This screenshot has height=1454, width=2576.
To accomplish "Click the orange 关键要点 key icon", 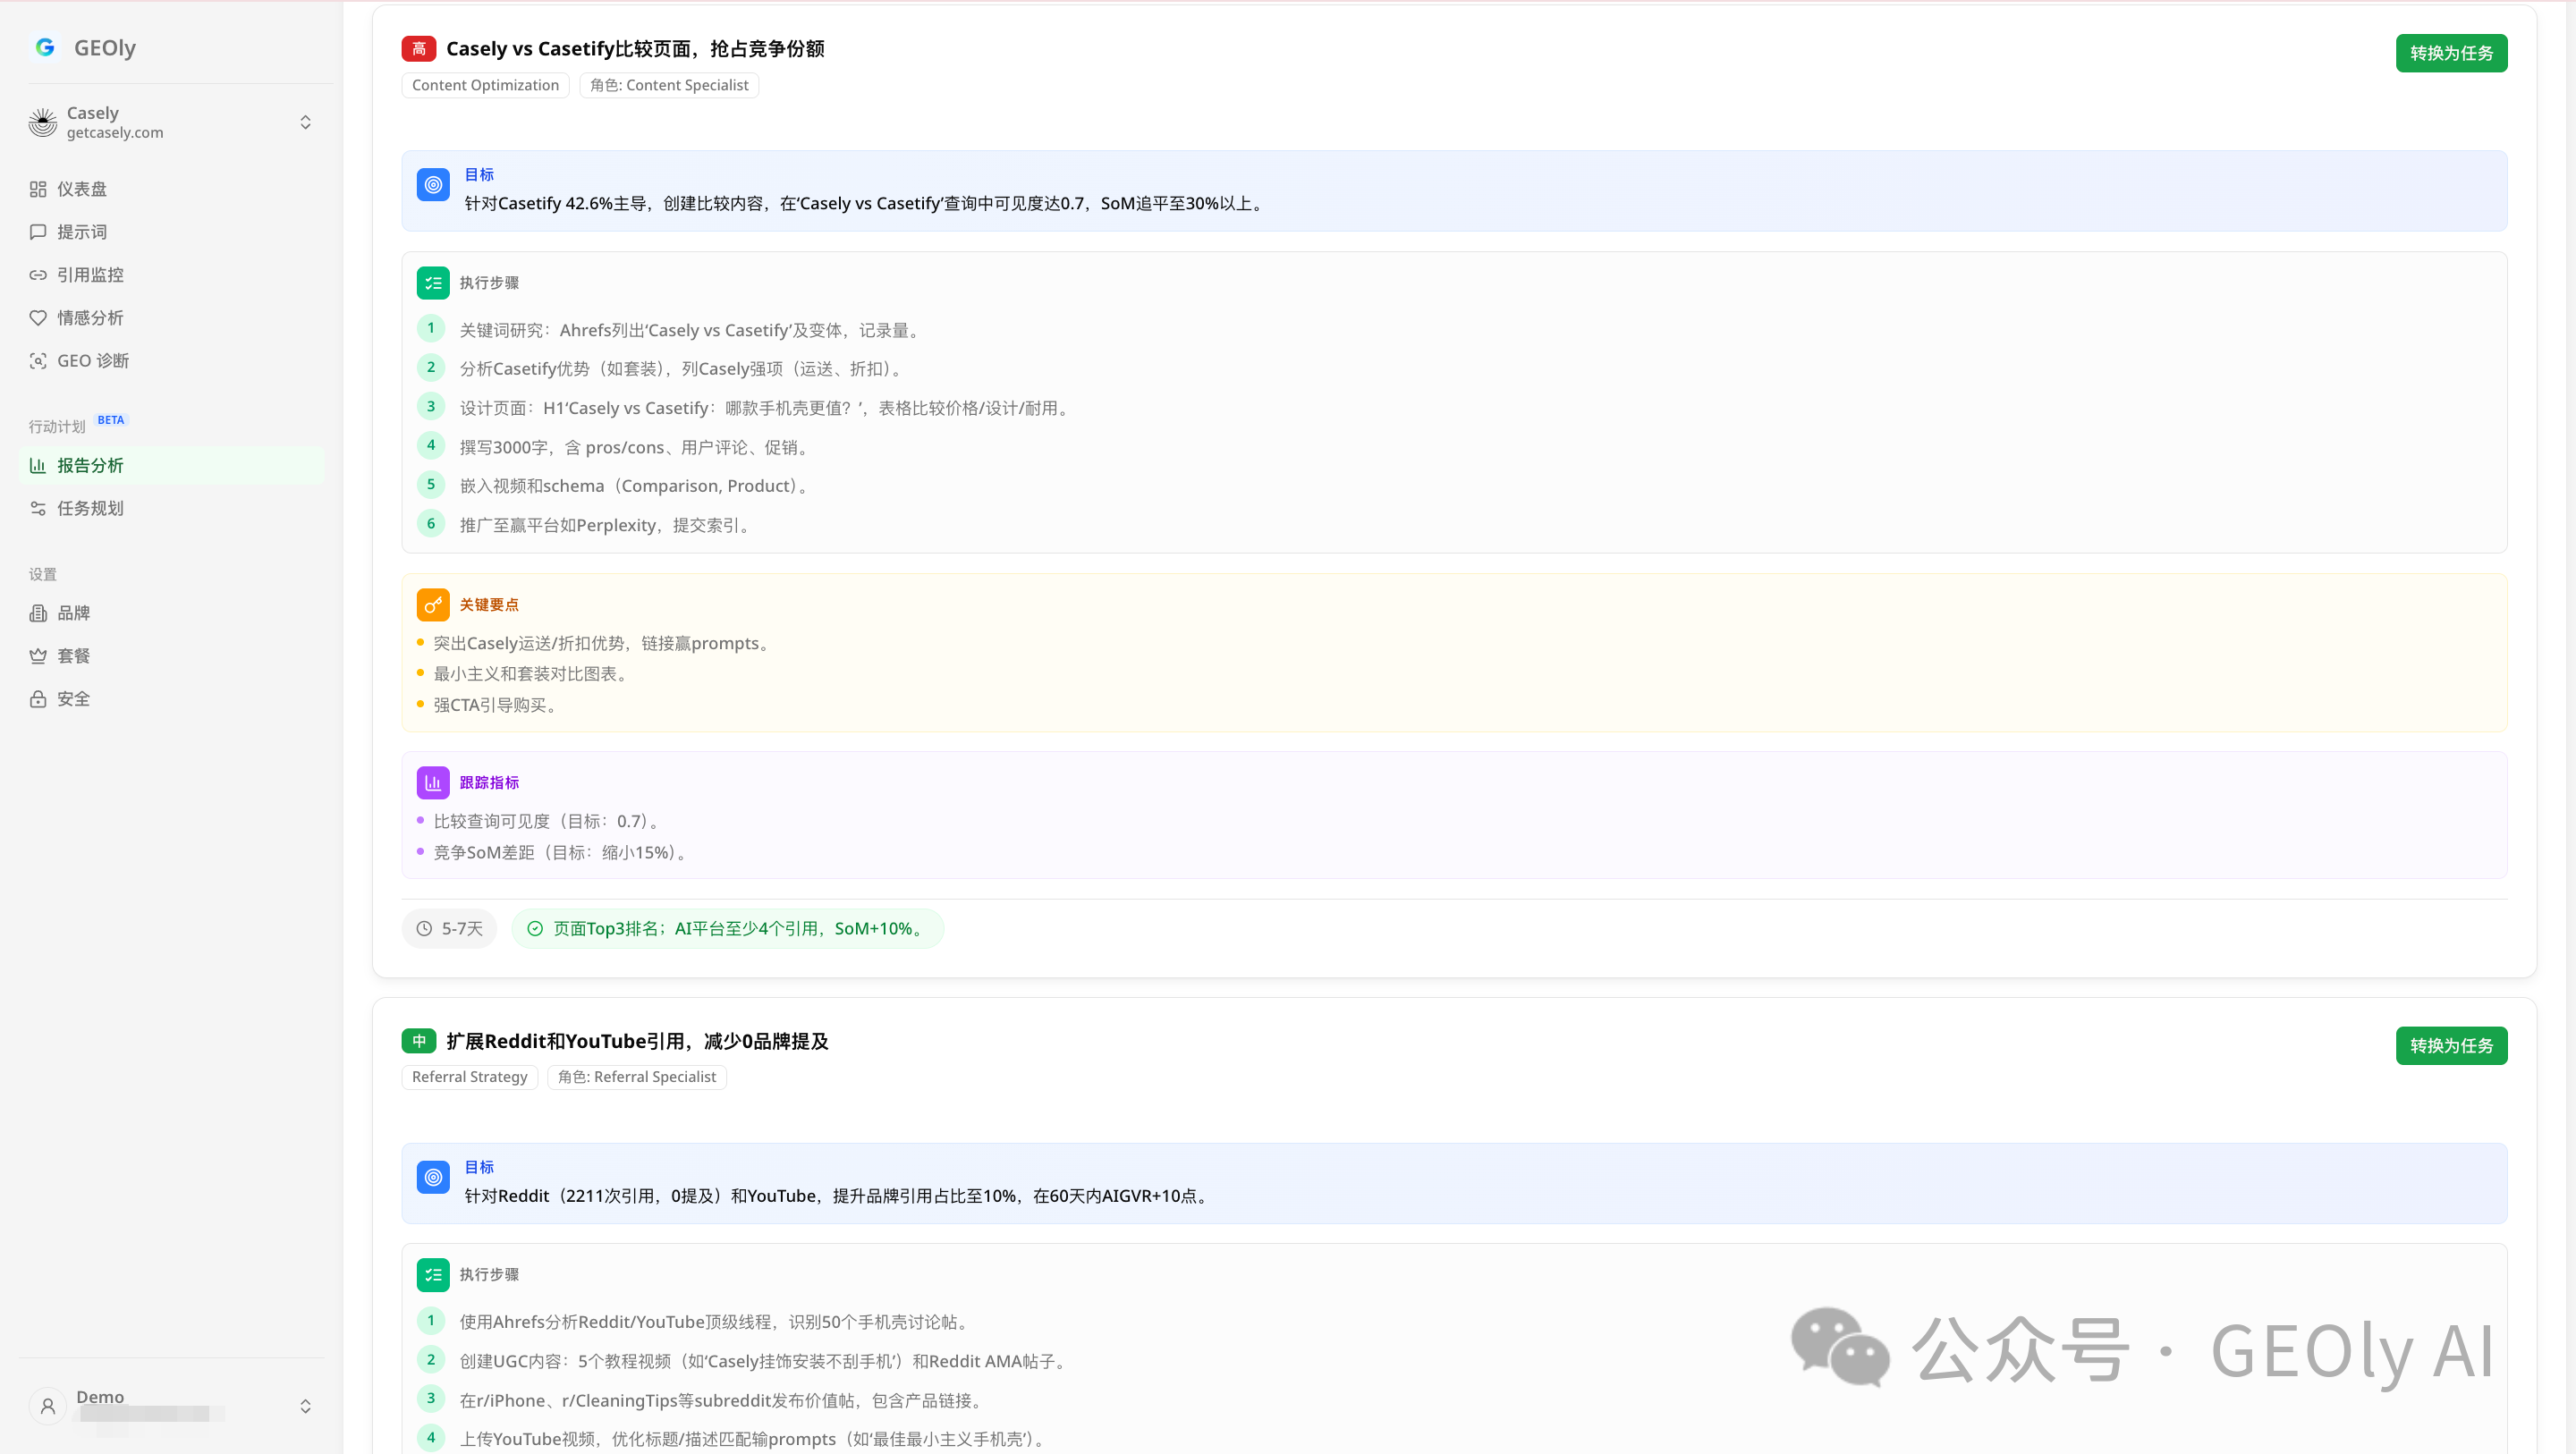I will 433,605.
